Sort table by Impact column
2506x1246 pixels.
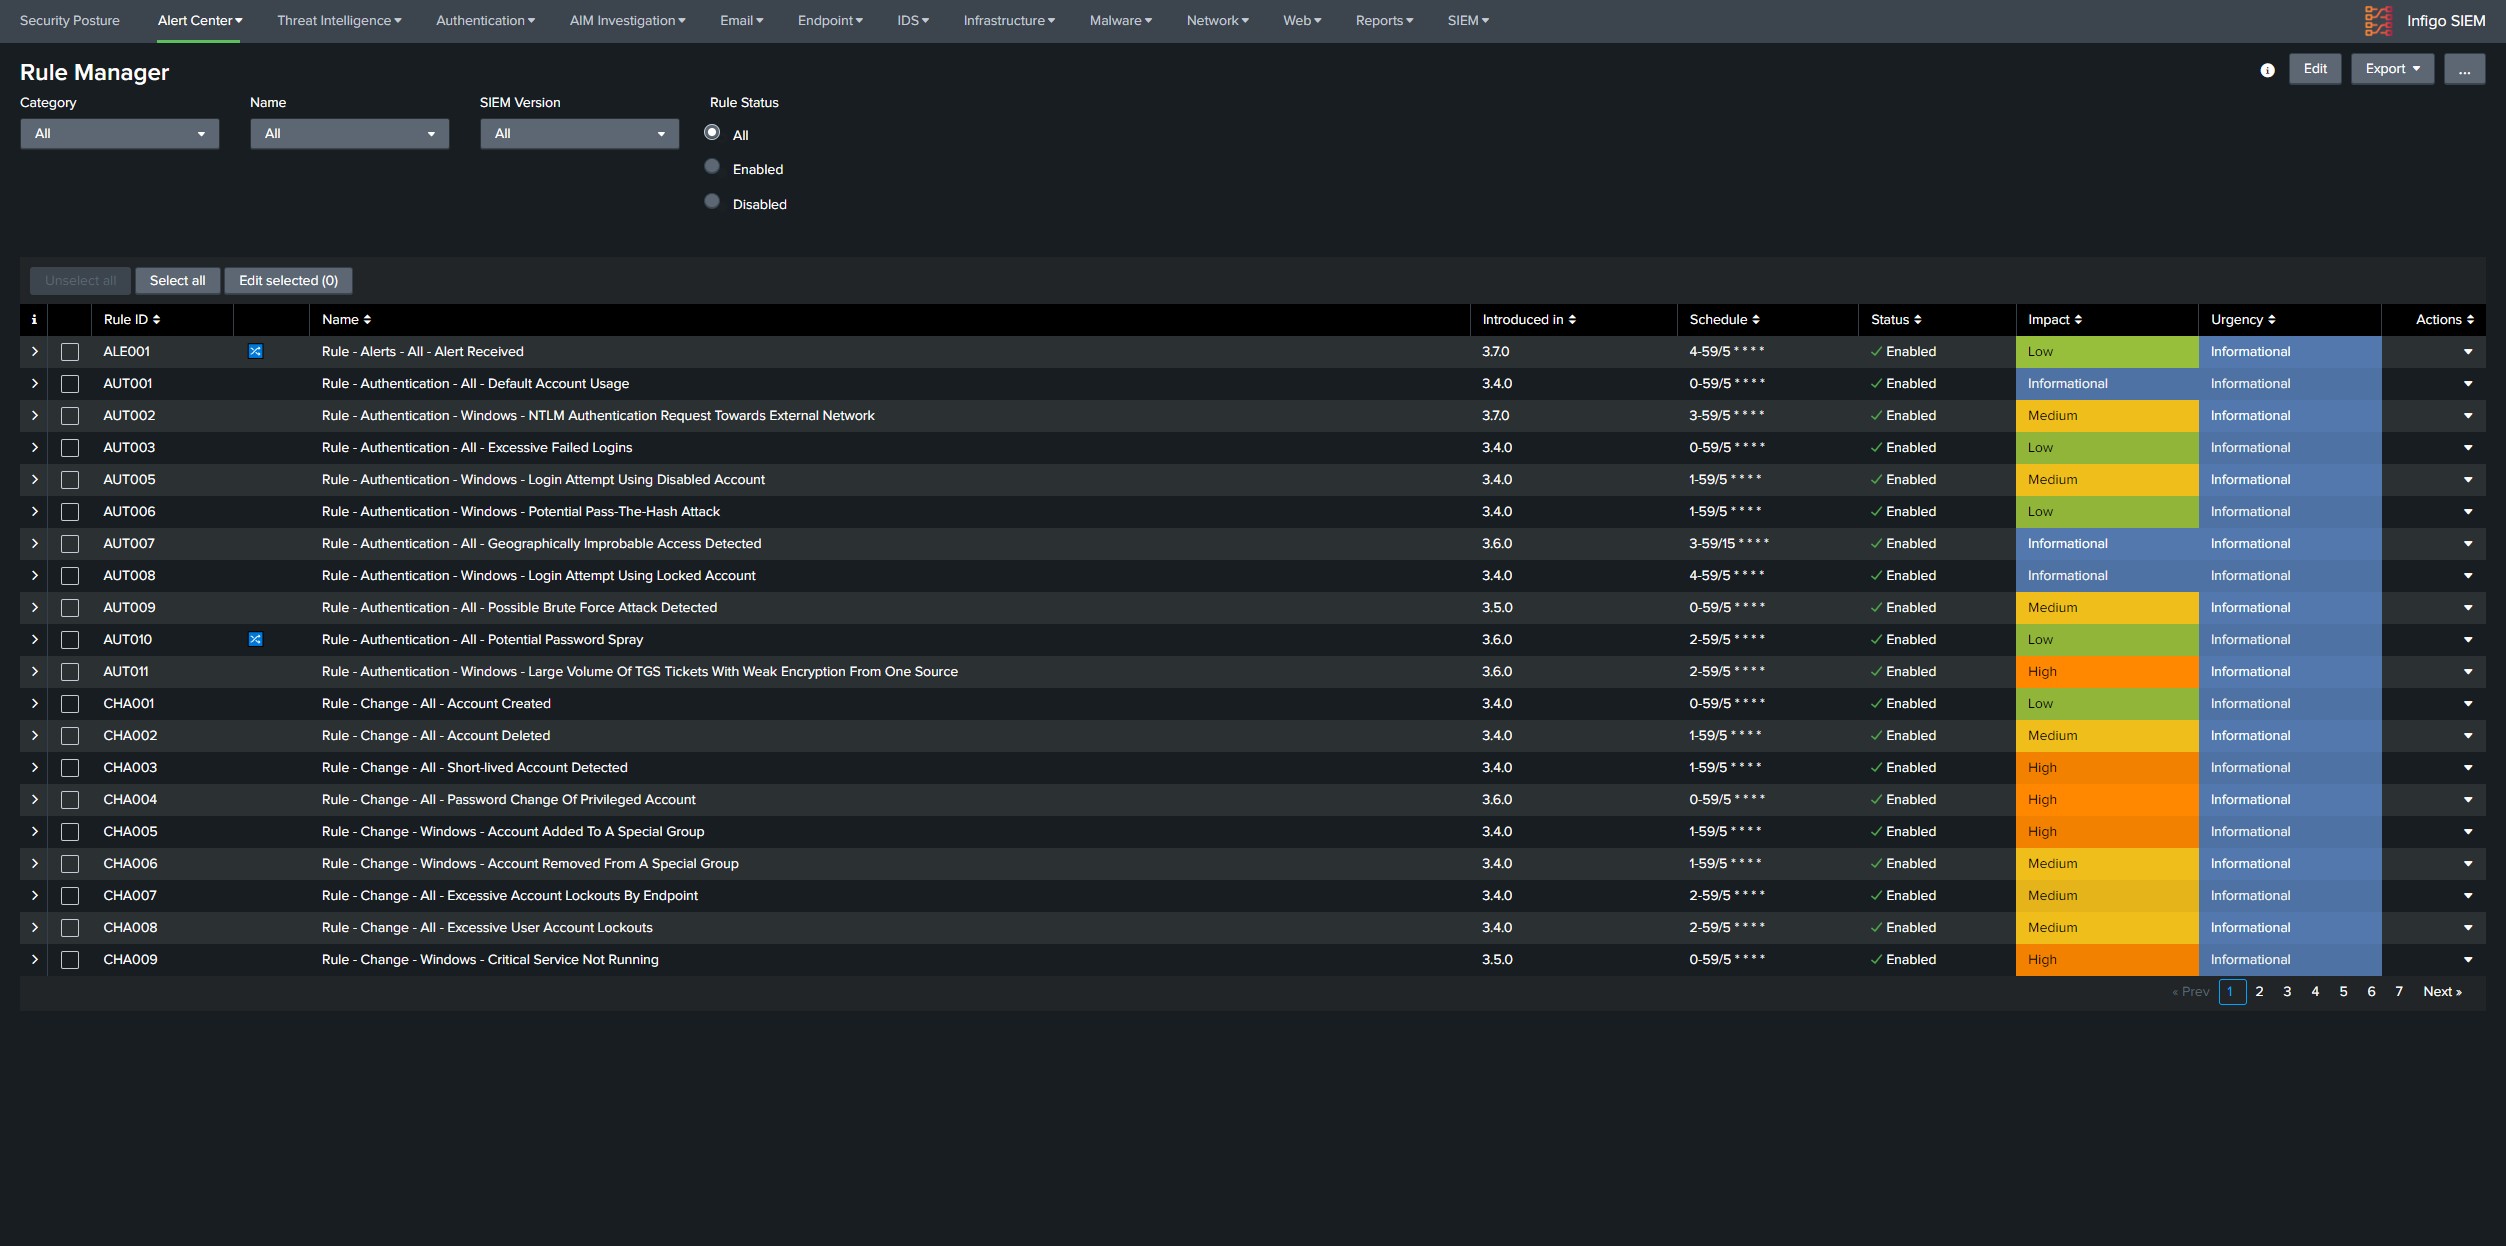click(x=2078, y=320)
